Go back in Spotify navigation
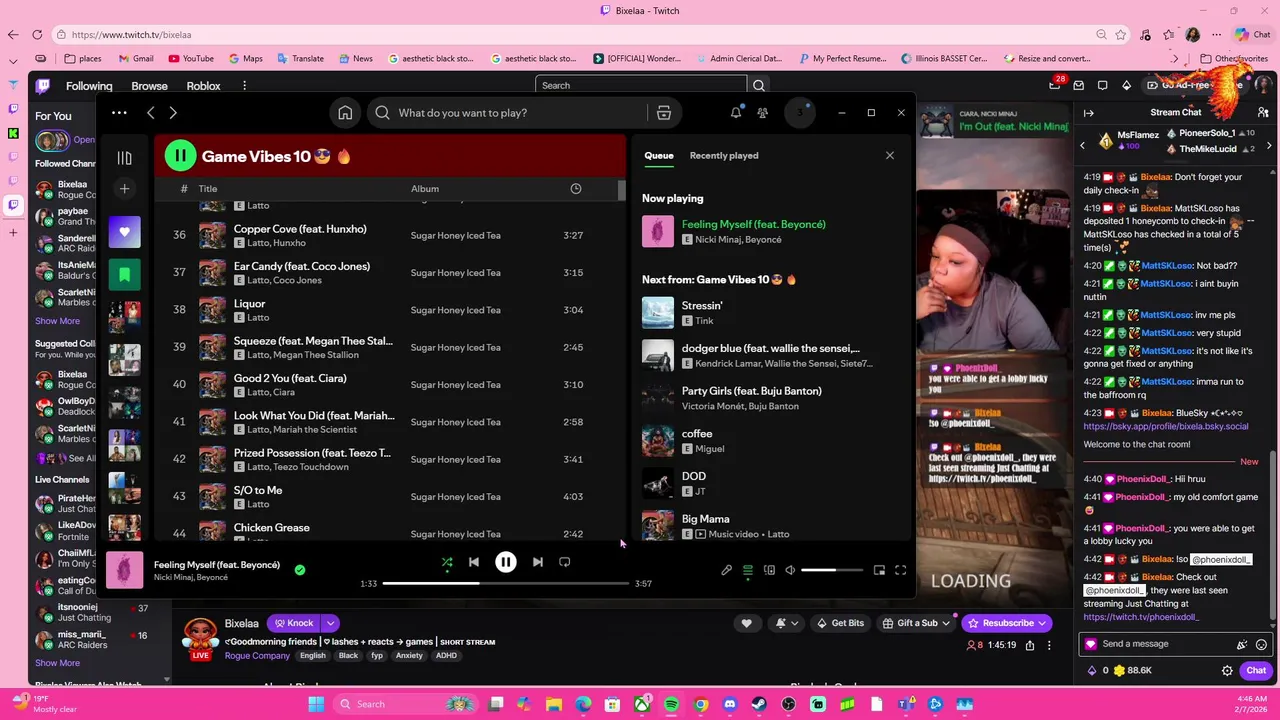This screenshot has width=1280, height=720. point(151,113)
